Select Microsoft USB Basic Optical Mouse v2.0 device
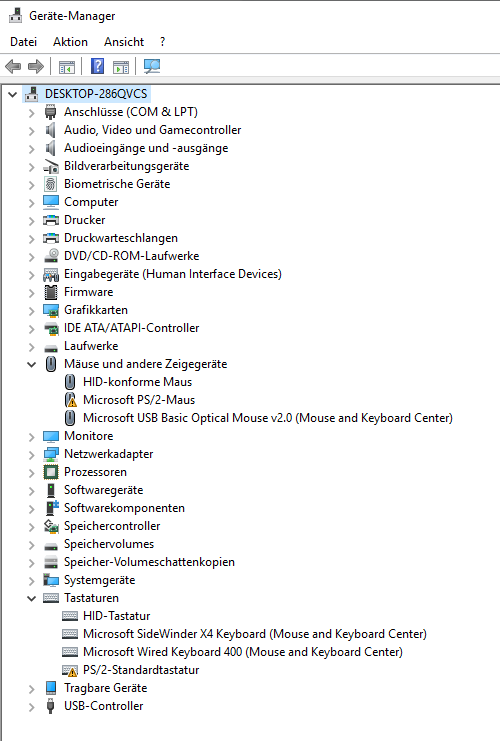This screenshot has width=500, height=741. tap(267, 418)
